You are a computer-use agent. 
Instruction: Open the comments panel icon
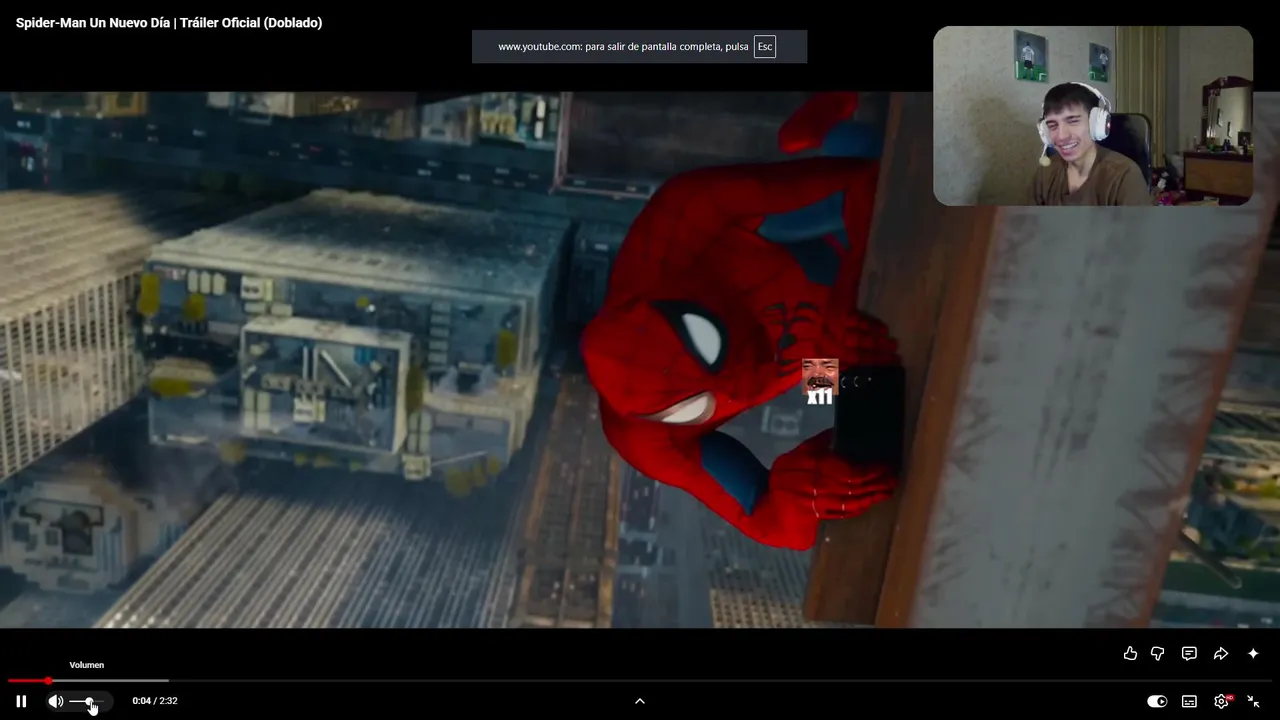pyautogui.click(x=1189, y=653)
